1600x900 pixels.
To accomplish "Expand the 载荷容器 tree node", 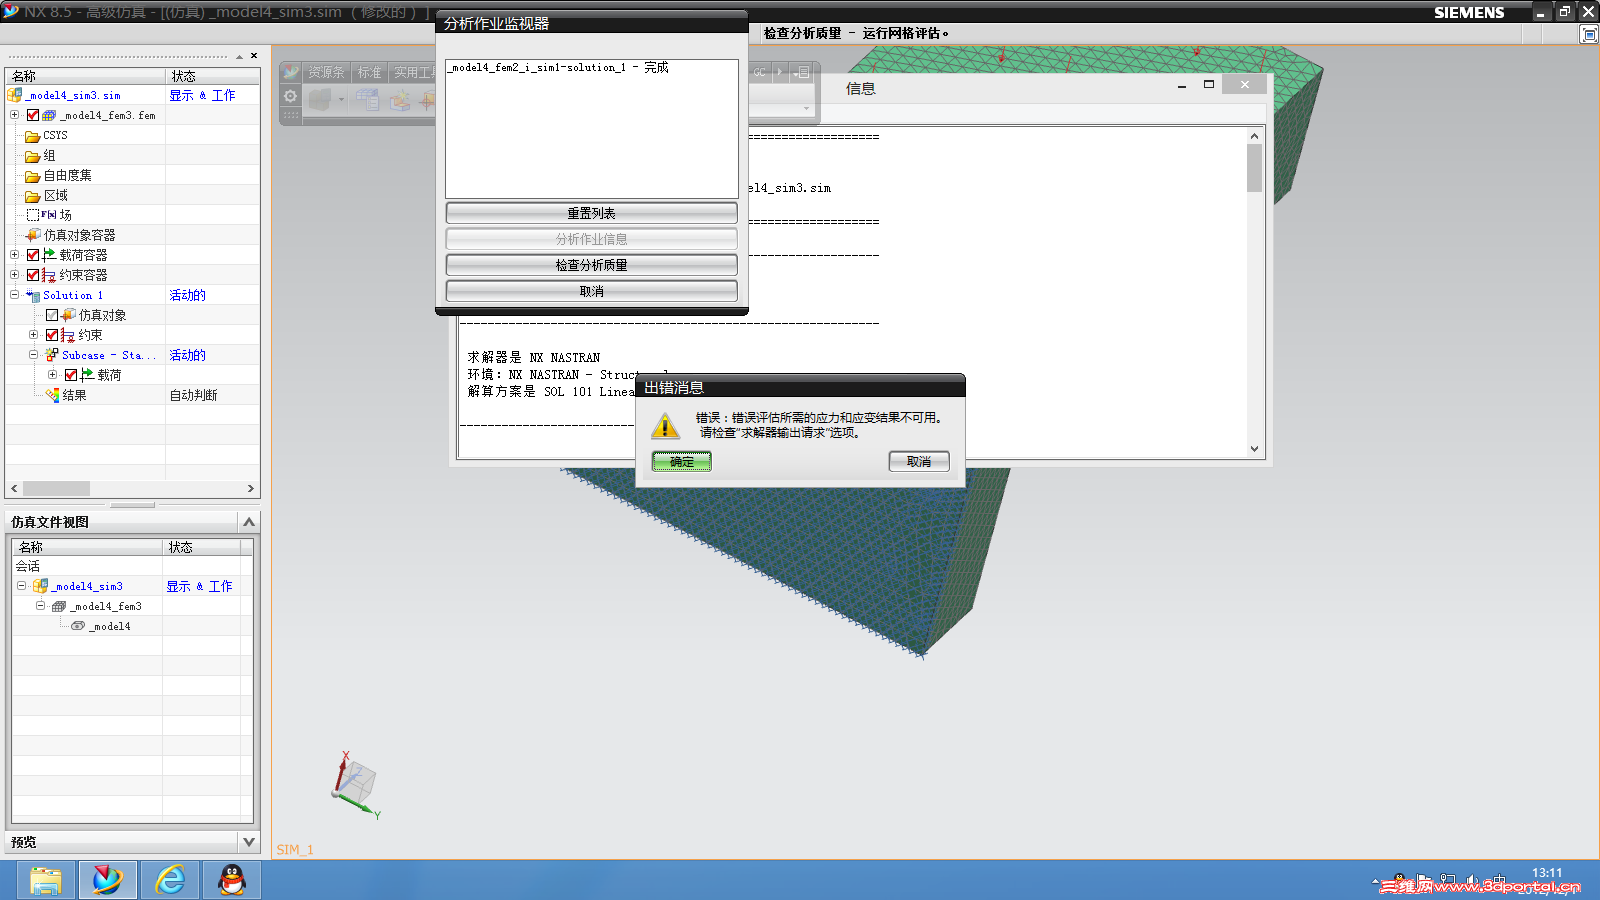I will [x=15, y=255].
